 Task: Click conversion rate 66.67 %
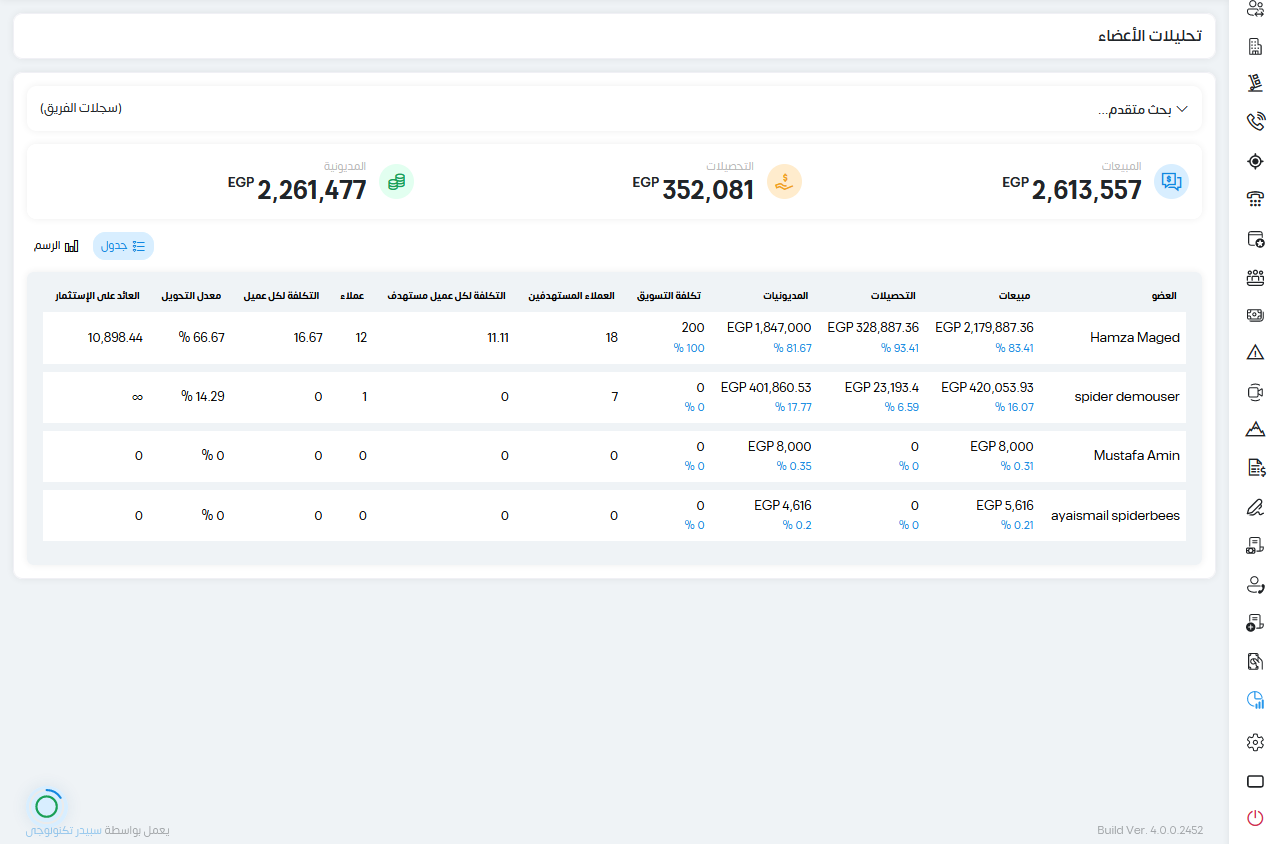[x=202, y=338]
